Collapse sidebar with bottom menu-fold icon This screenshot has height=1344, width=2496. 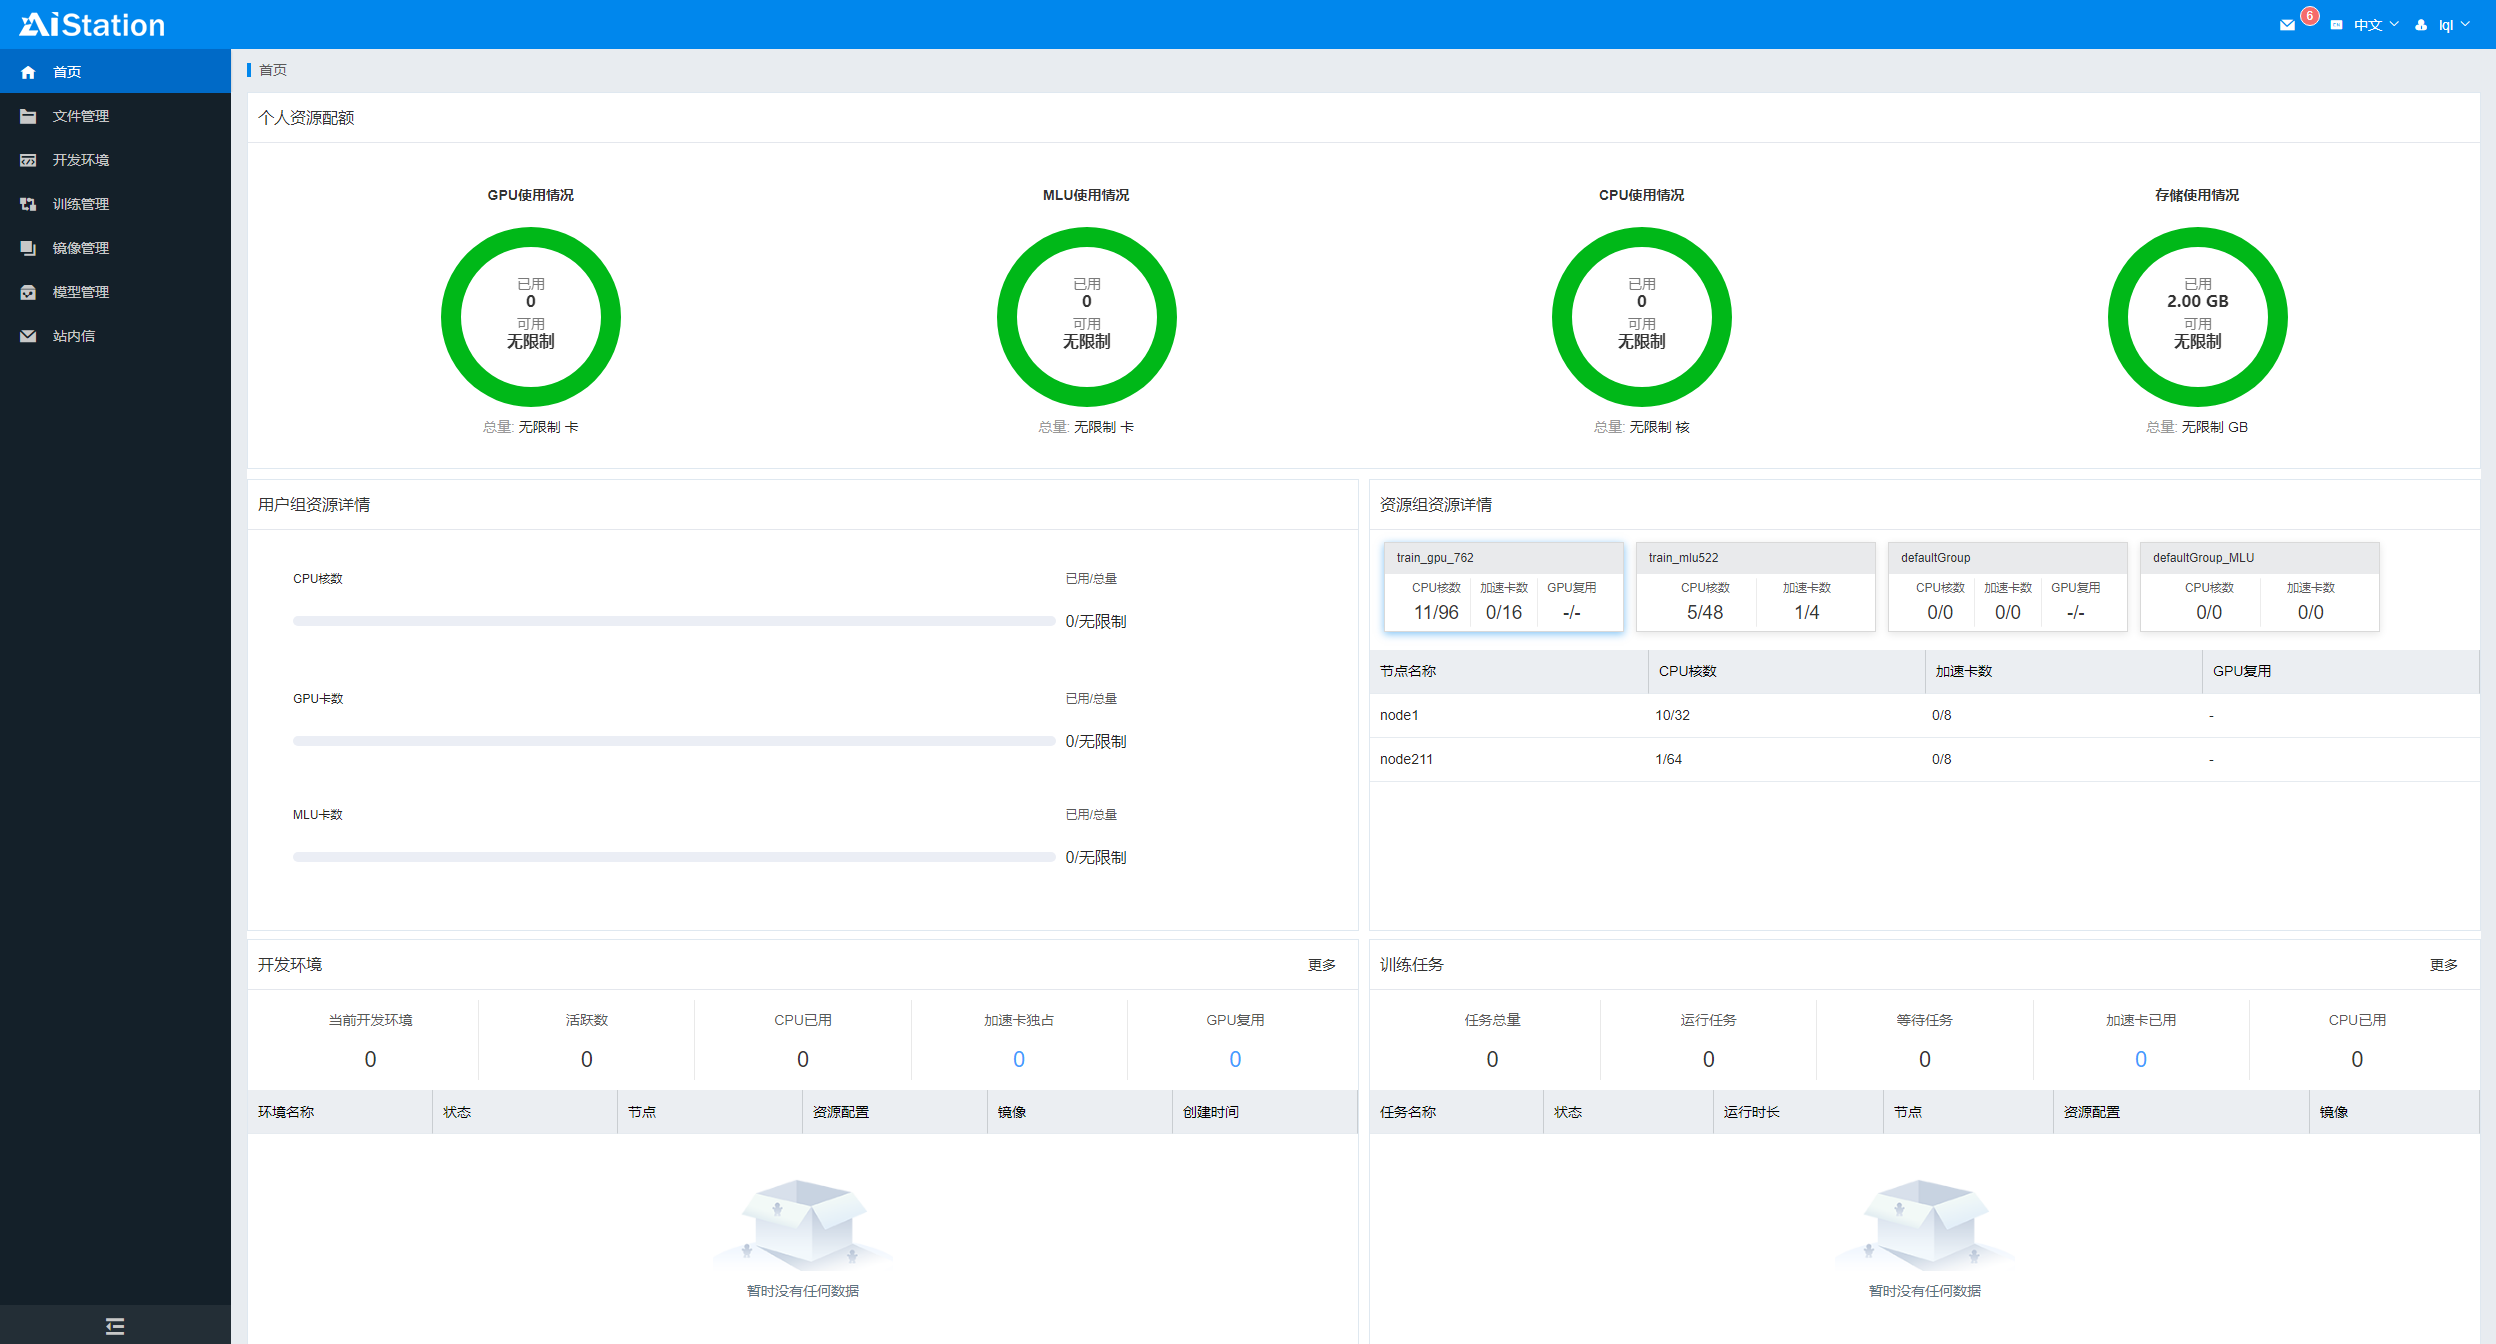pos(115,1326)
